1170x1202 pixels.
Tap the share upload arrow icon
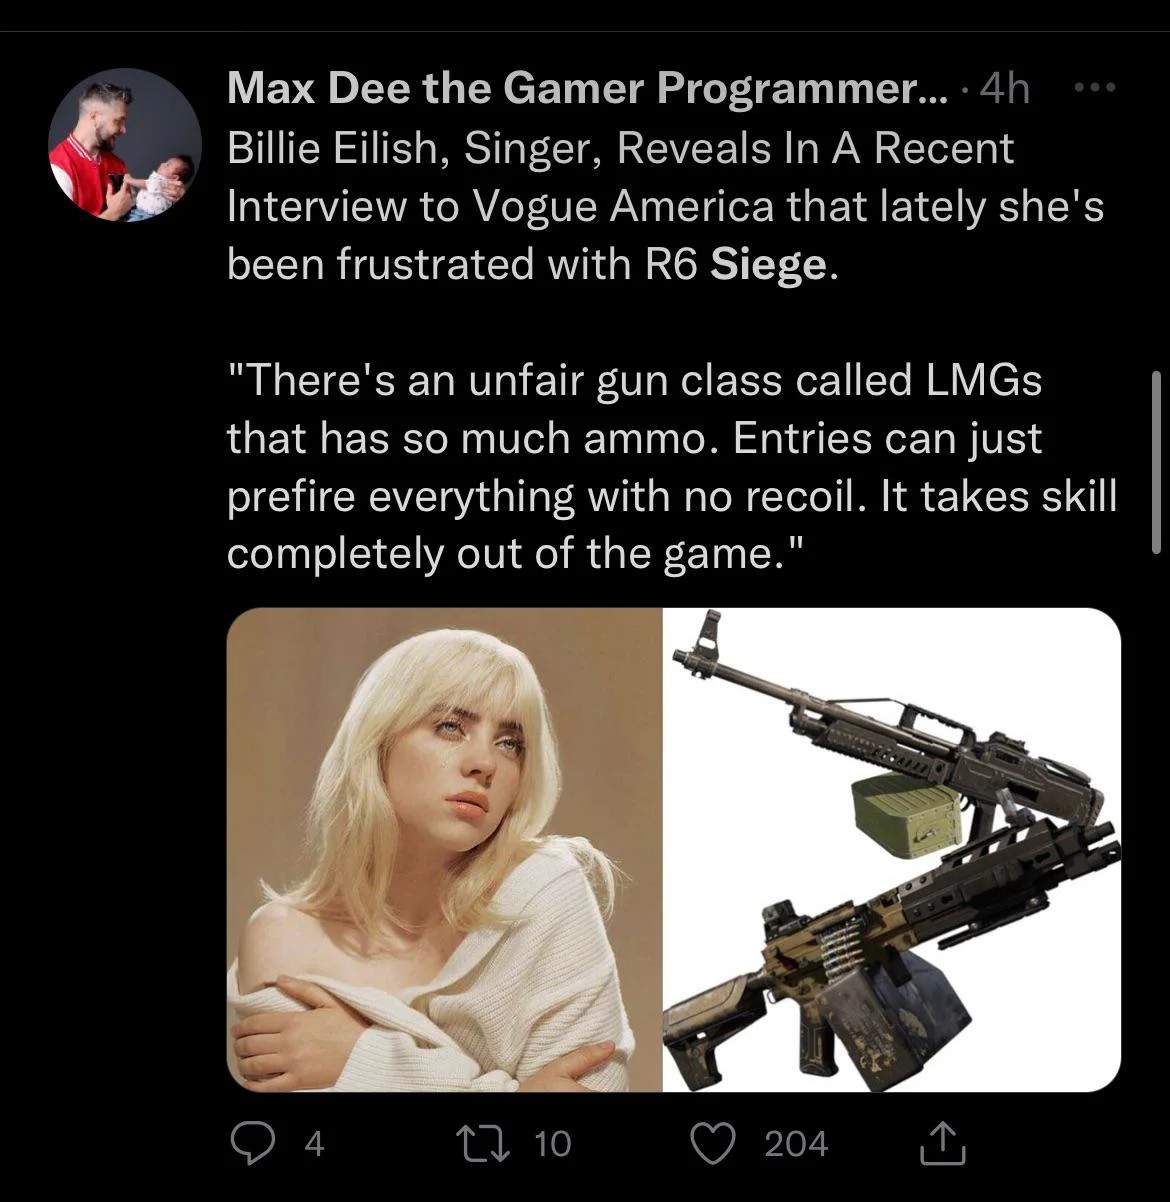tap(942, 1143)
